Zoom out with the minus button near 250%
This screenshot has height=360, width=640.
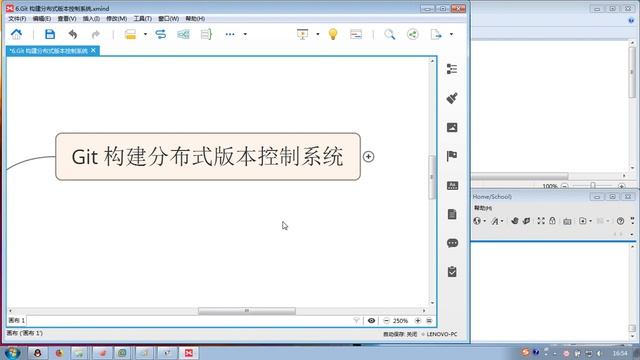tap(387, 321)
